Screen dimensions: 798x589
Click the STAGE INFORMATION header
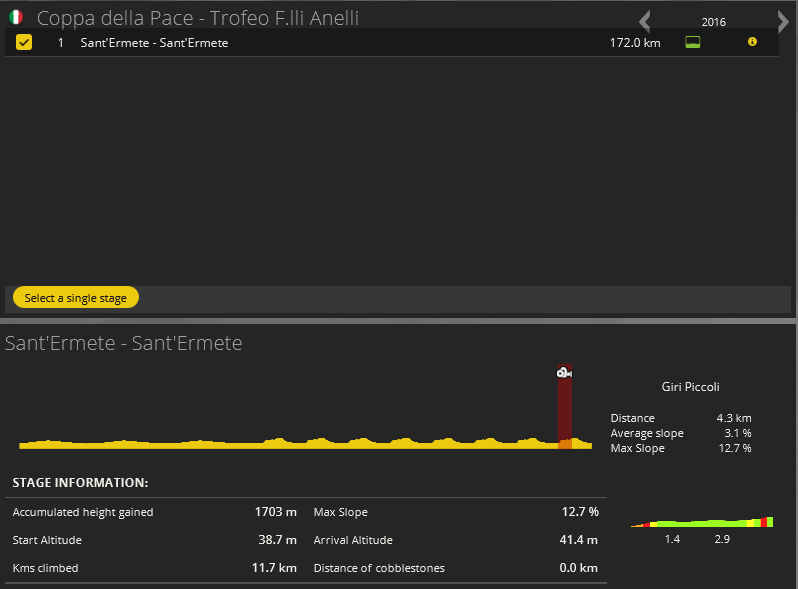80,483
